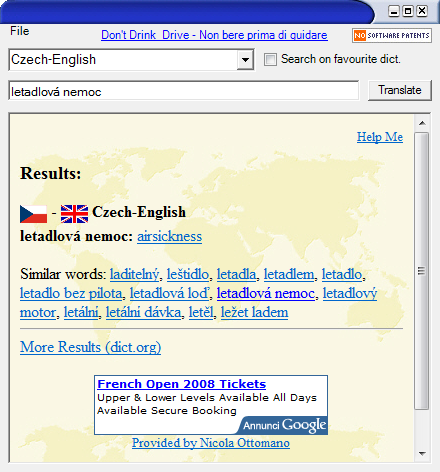Open the Help Me link
This screenshot has width=440, height=472.
(x=380, y=137)
